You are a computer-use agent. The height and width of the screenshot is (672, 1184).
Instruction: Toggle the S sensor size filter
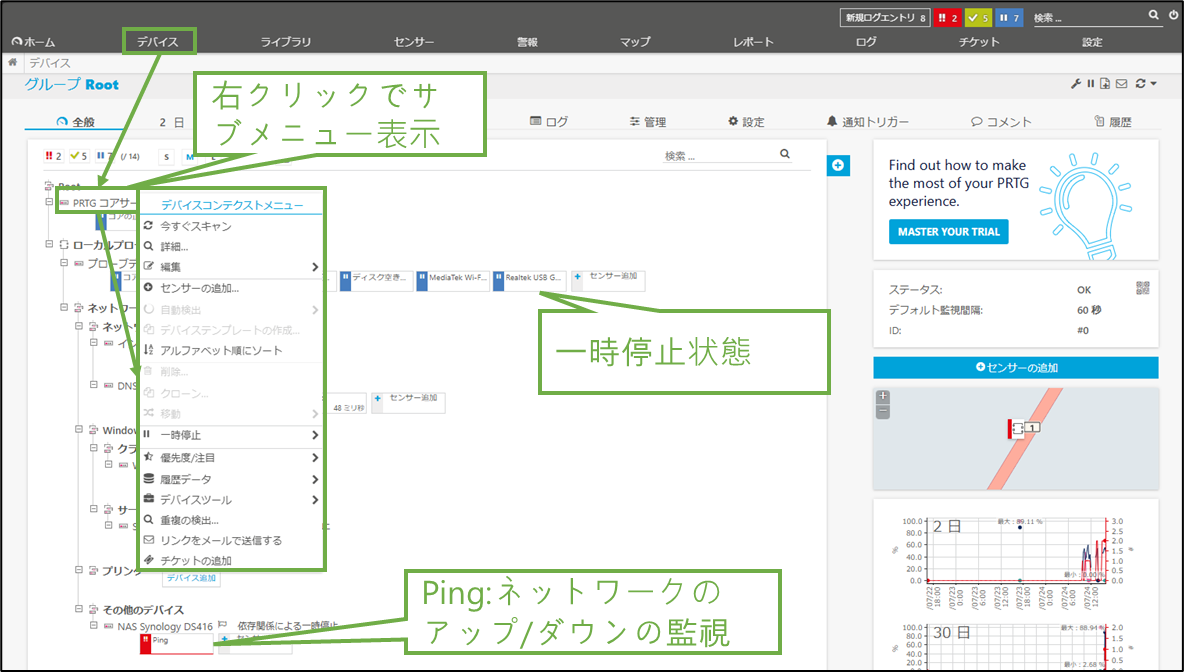tap(166, 156)
